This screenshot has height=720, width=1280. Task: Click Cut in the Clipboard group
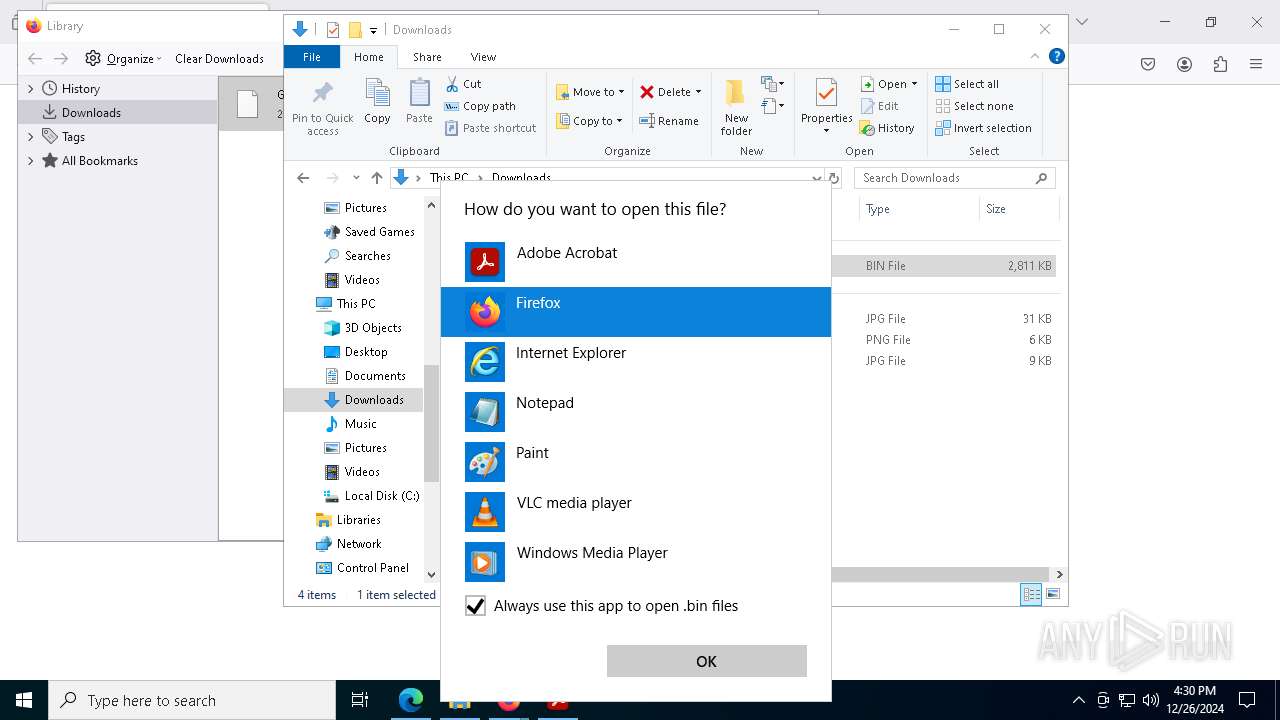tap(464, 84)
